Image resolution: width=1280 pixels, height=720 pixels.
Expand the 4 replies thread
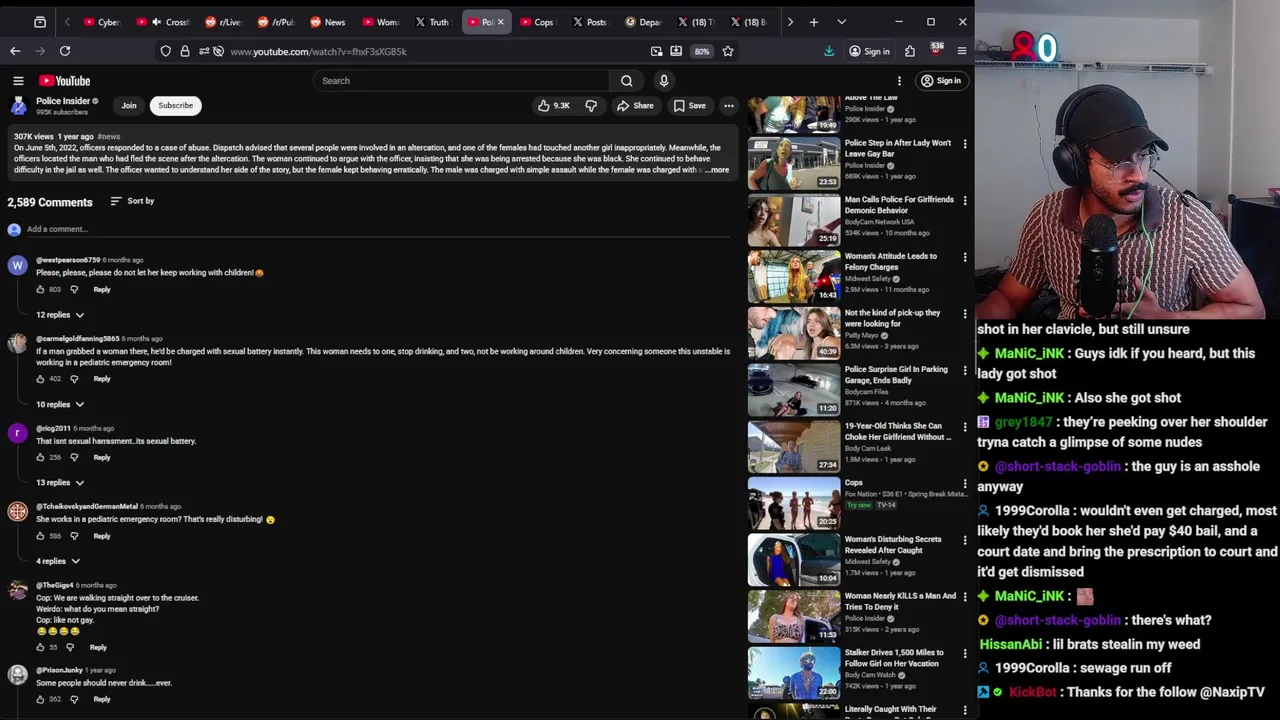(58, 561)
